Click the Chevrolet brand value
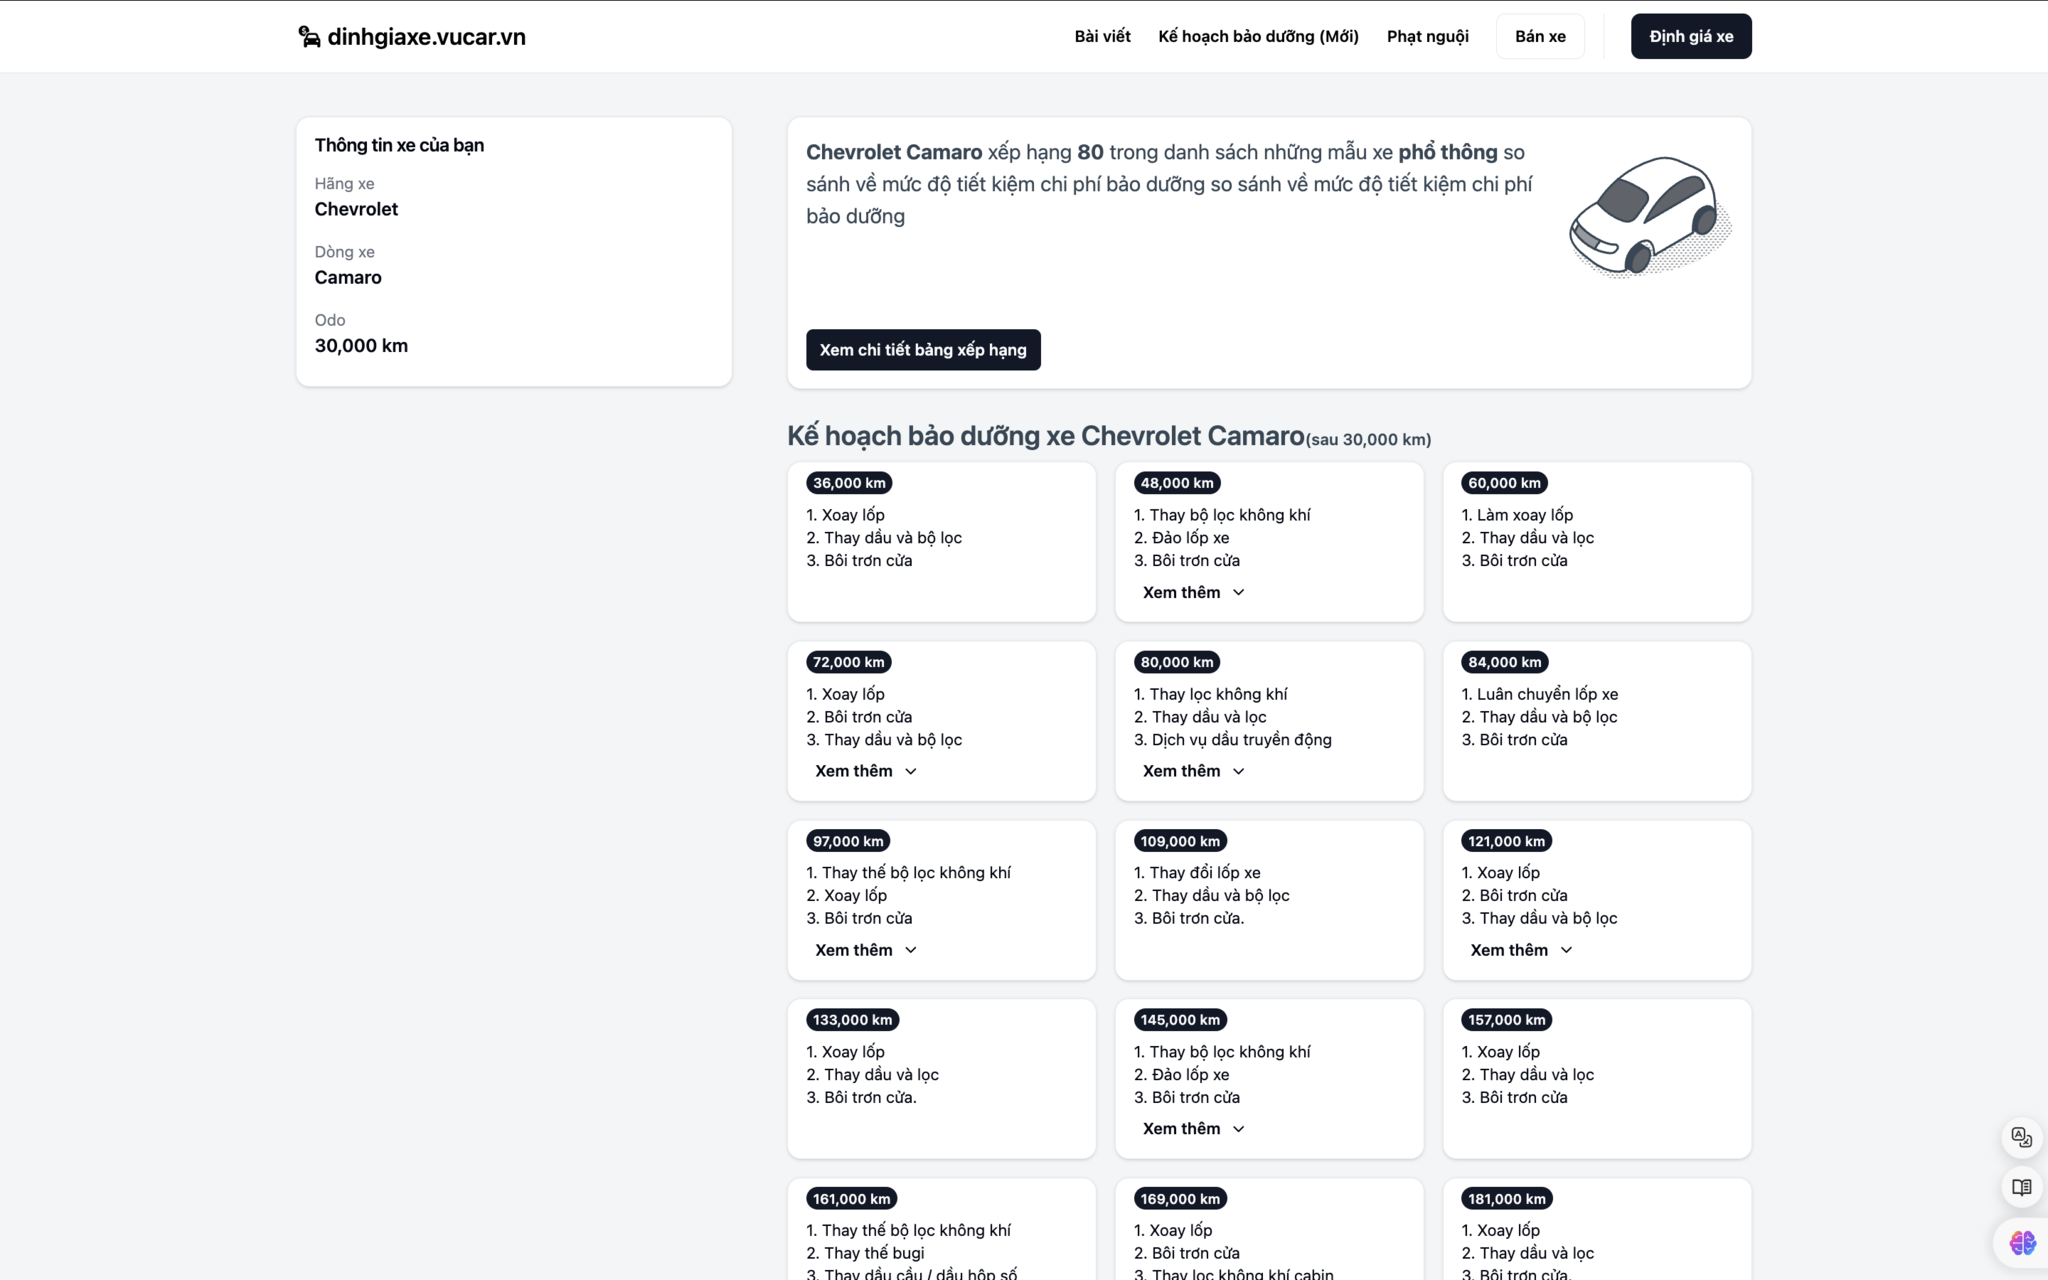Image resolution: width=2048 pixels, height=1280 pixels. point(356,209)
